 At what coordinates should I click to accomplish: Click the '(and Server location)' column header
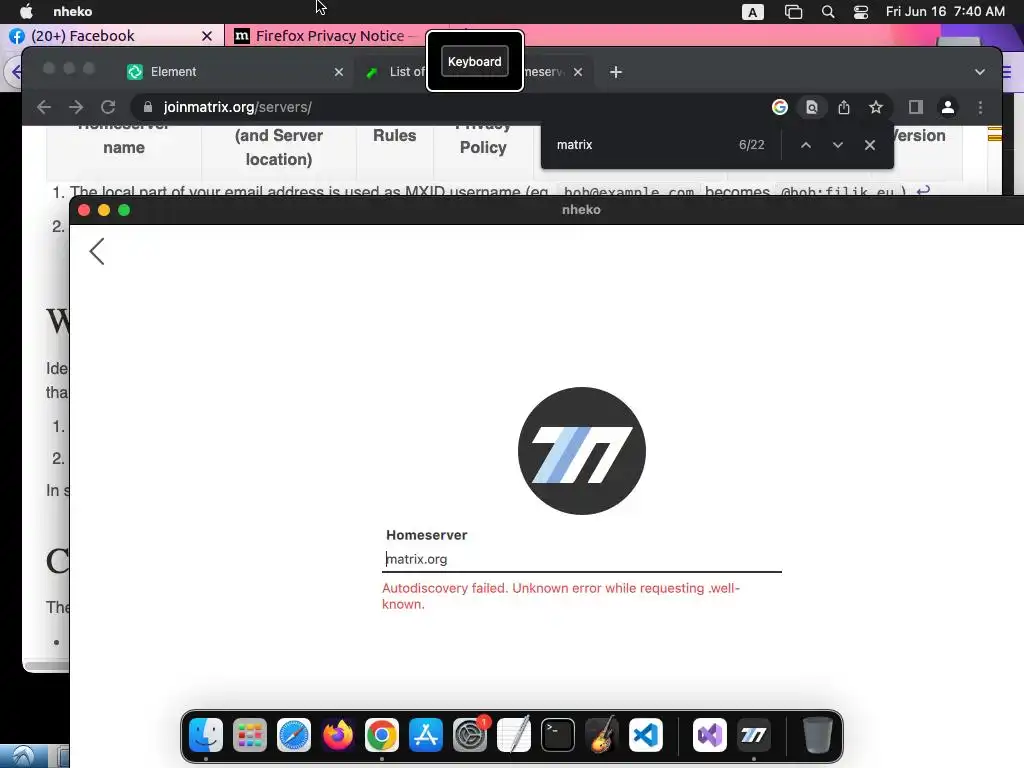point(279,148)
